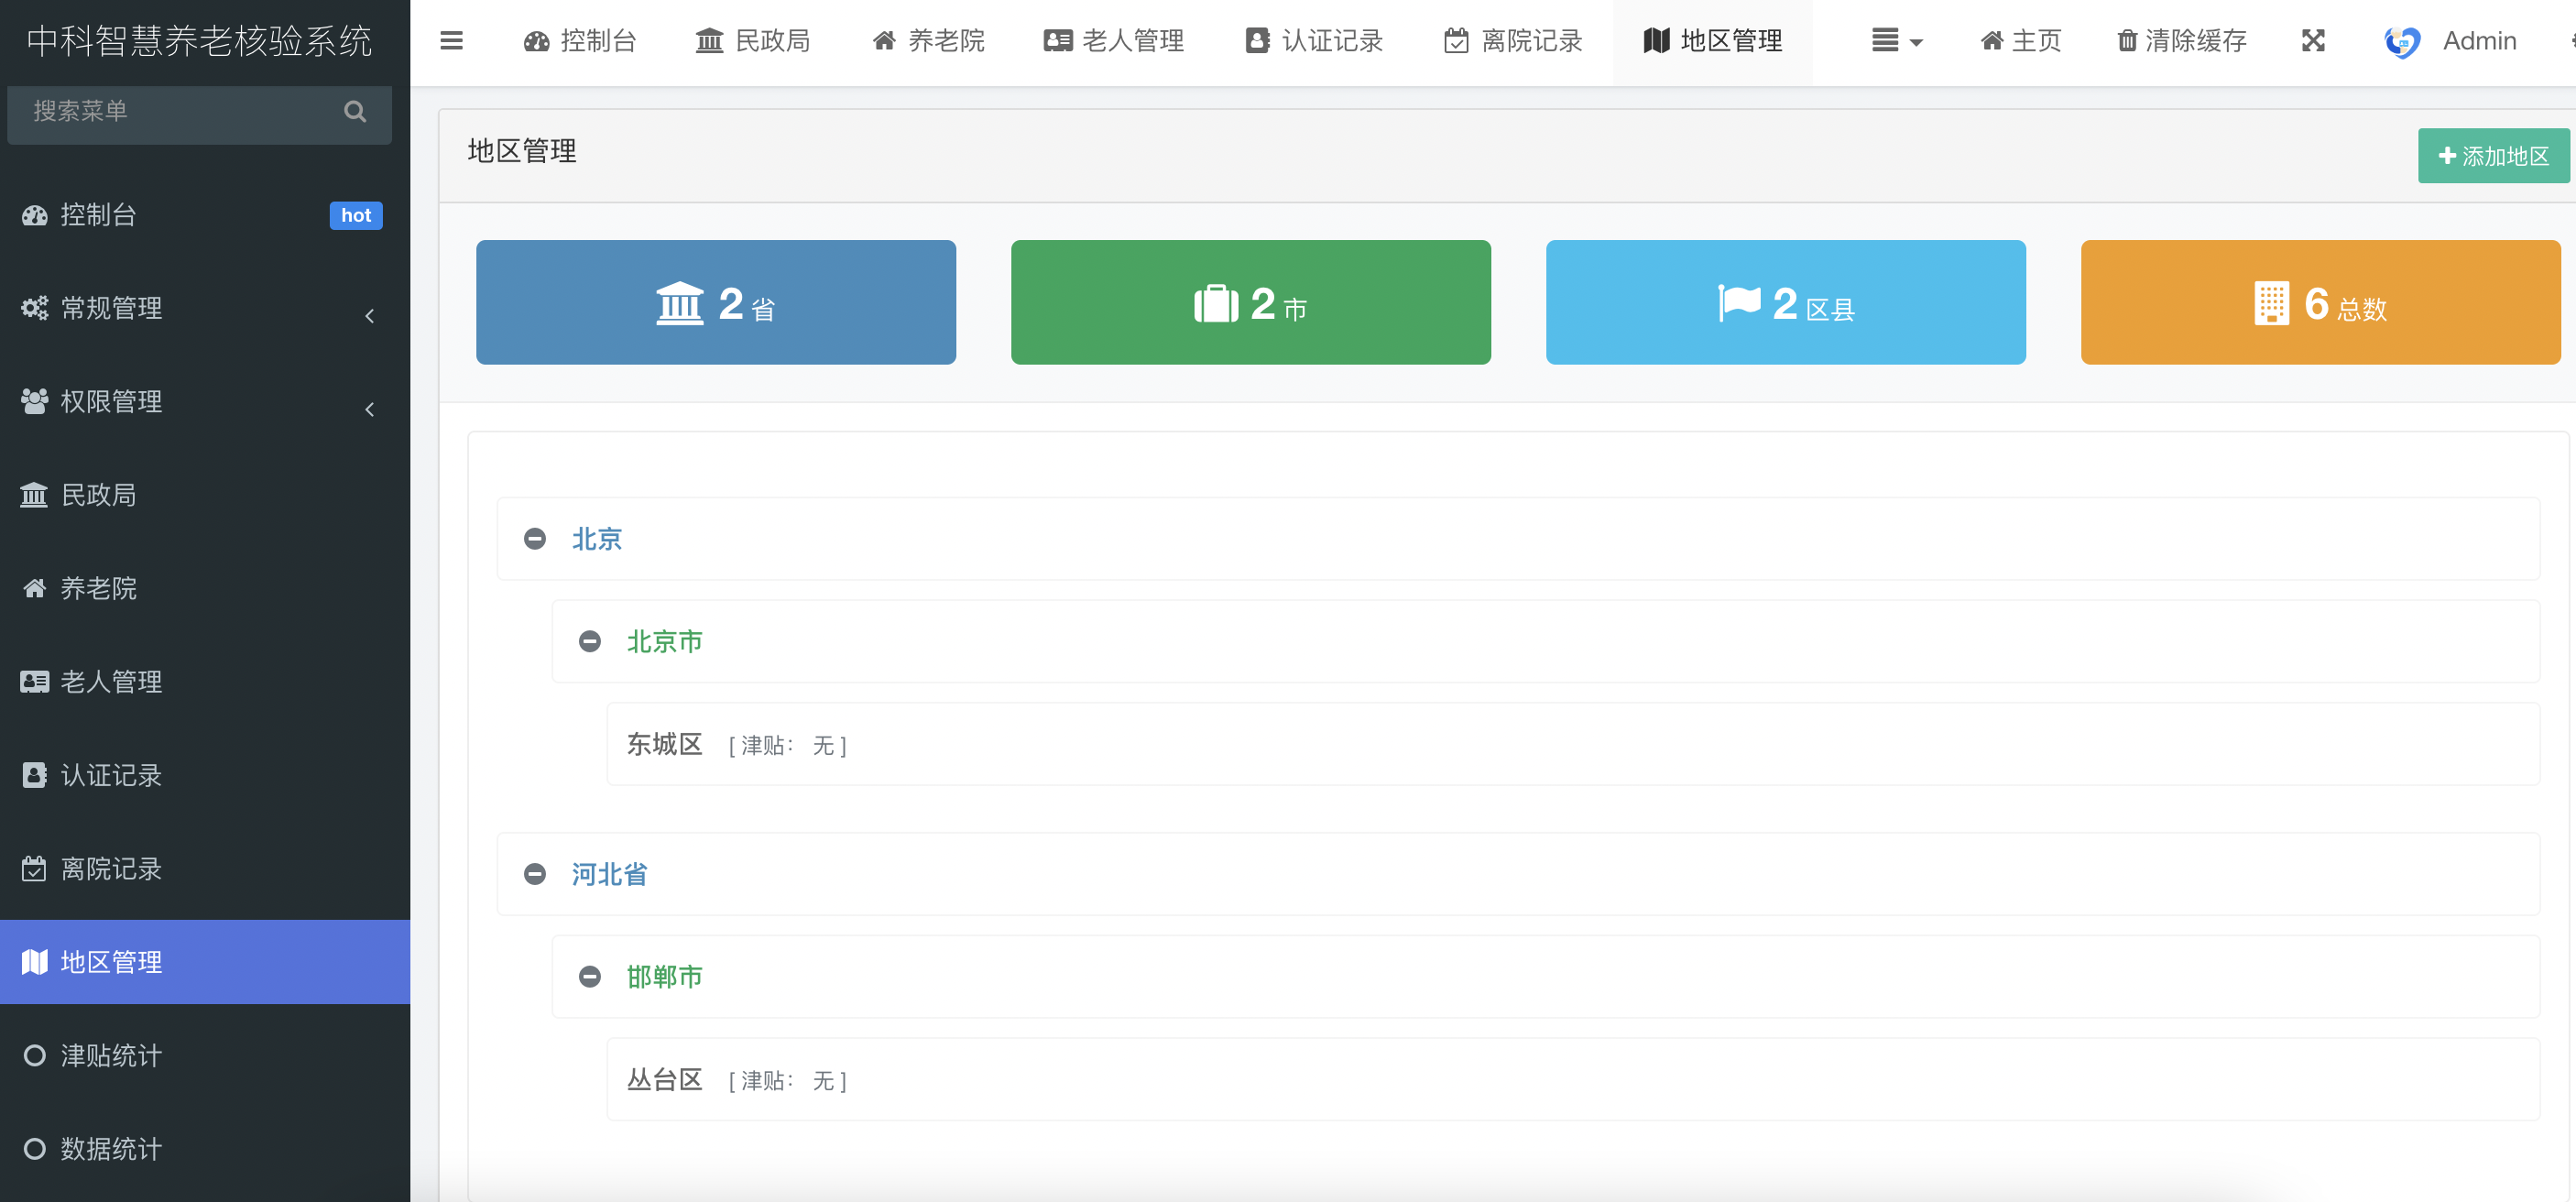Open 津贴统计 in the sidebar menu
The width and height of the screenshot is (2576, 1202).
[x=110, y=1056]
